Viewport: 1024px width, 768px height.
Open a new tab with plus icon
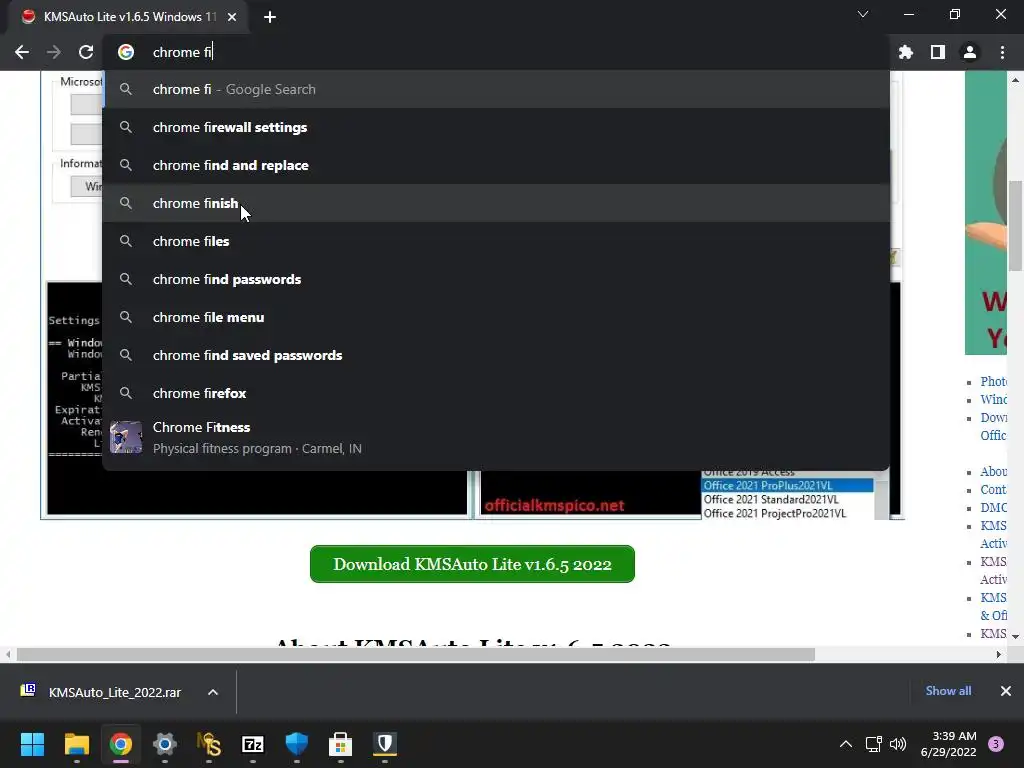tap(270, 17)
